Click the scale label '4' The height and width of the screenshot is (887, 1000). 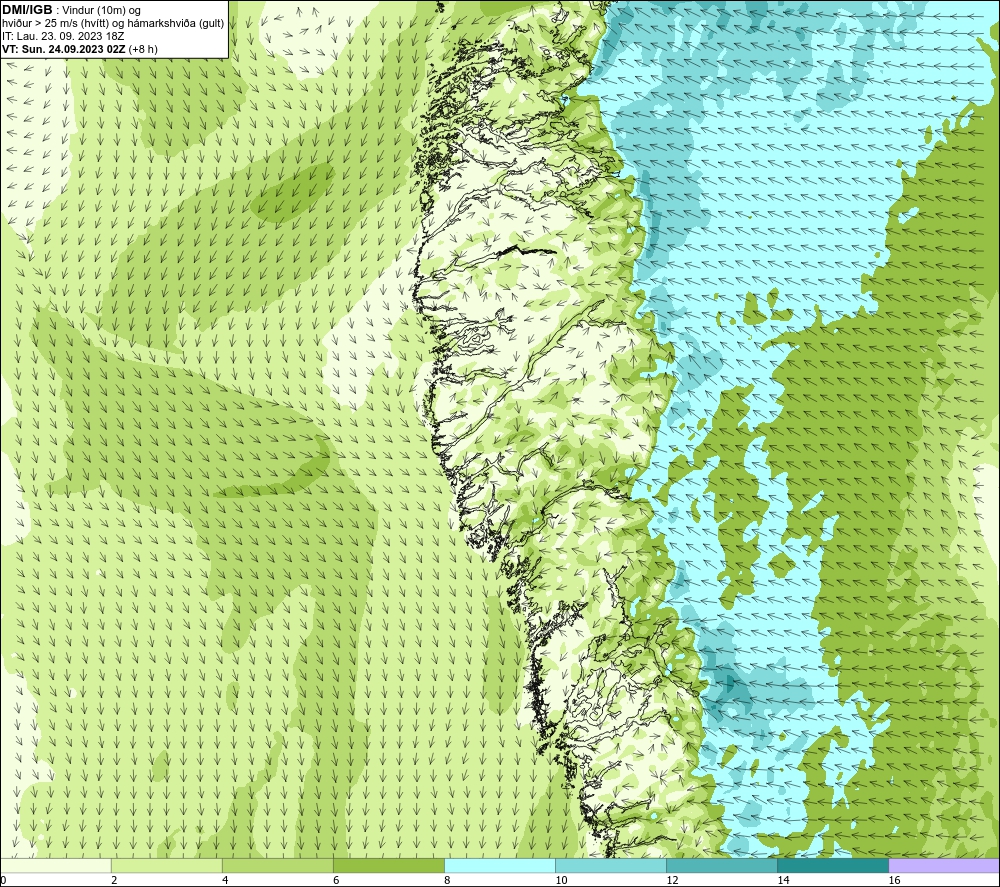[x=225, y=880]
